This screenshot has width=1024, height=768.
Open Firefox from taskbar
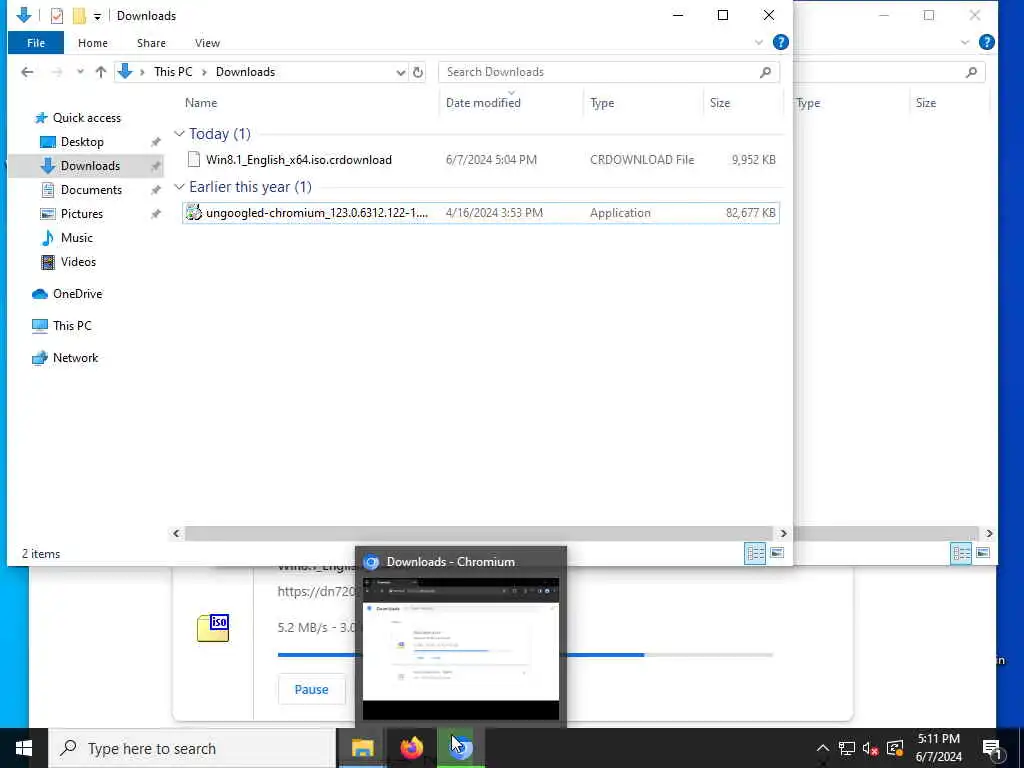pos(411,748)
